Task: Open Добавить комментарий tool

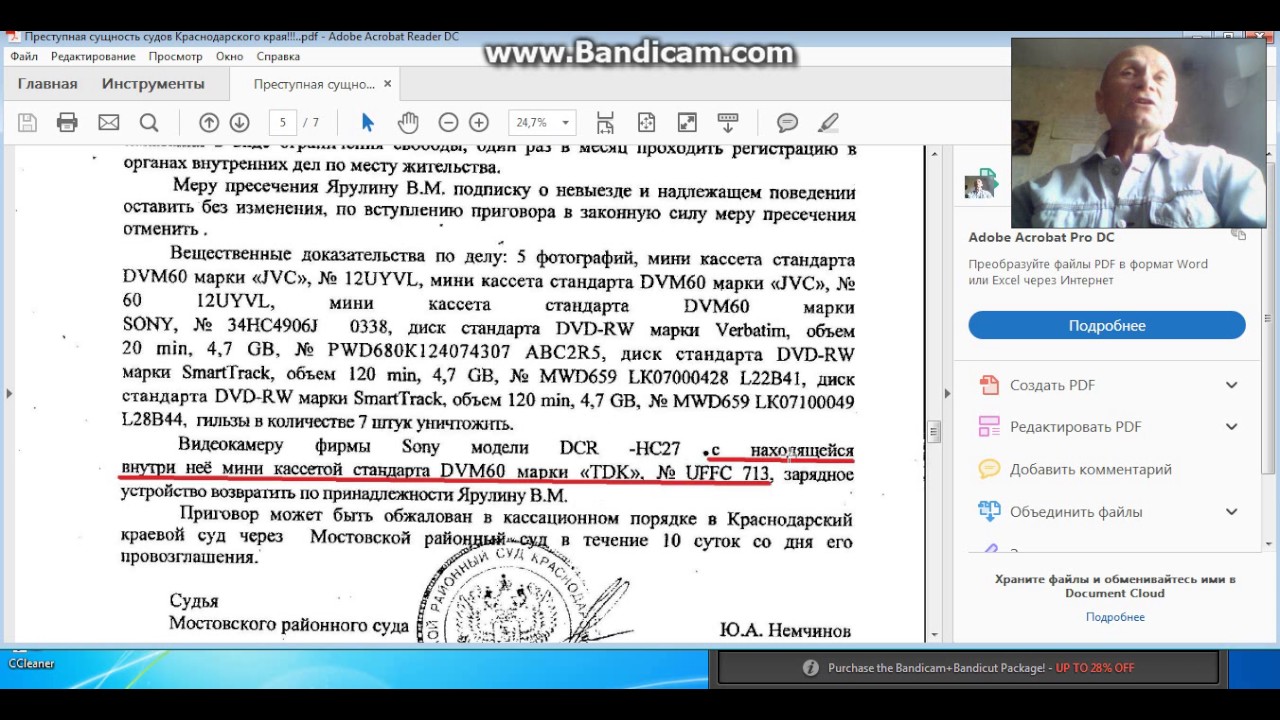Action: click(x=1090, y=469)
